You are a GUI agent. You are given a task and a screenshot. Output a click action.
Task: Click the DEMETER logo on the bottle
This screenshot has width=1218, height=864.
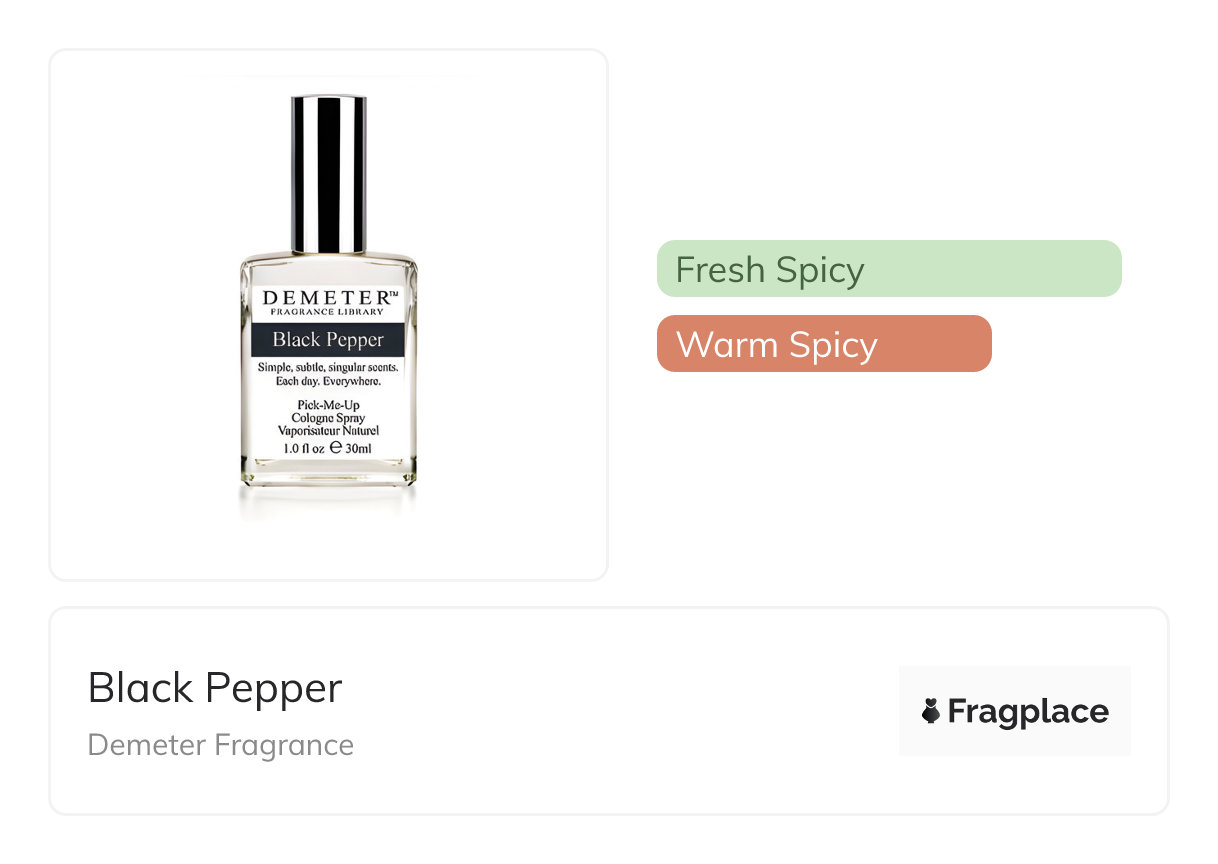pyautogui.click(x=329, y=296)
